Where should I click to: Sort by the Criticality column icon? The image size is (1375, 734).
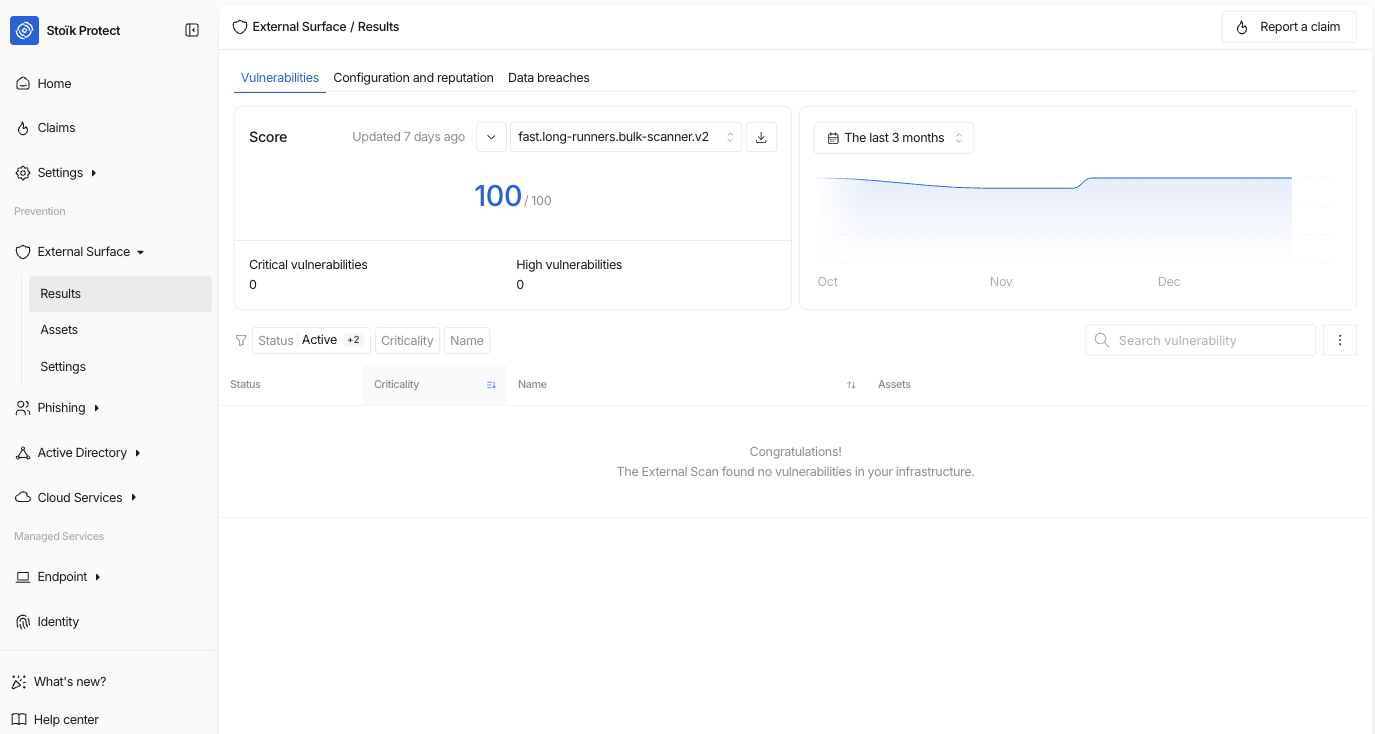click(x=491, y=385)
